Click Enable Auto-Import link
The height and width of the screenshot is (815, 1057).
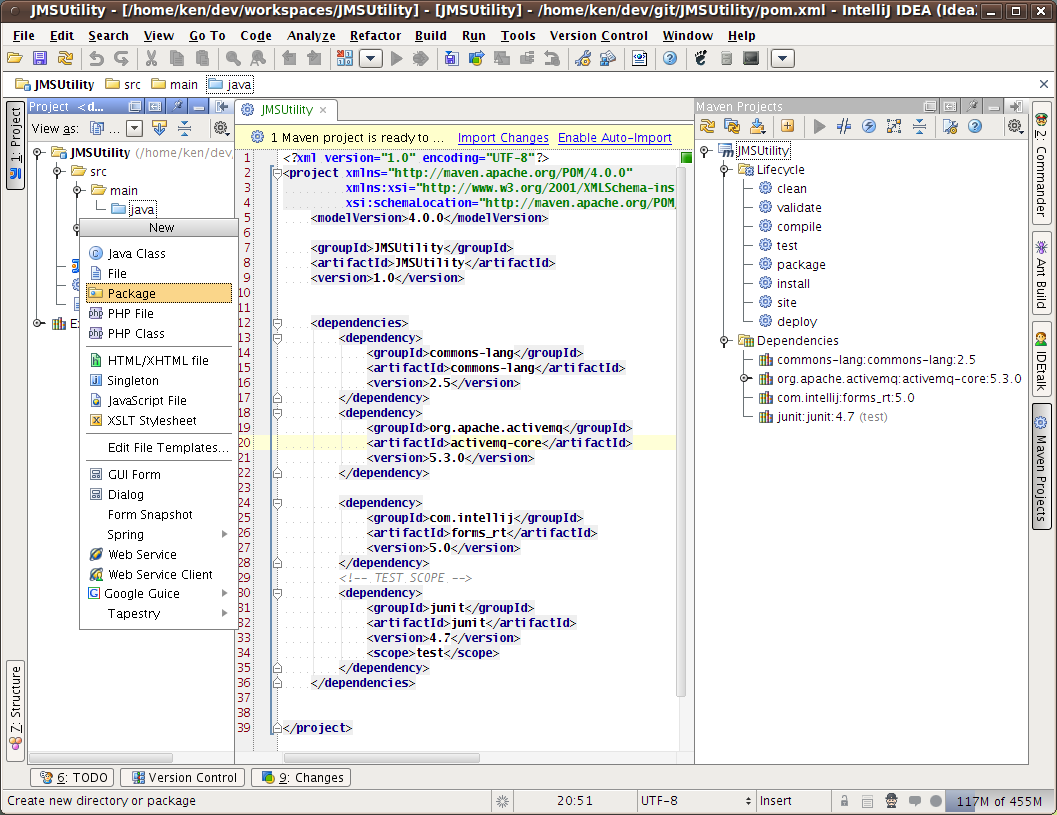point(615,138)
